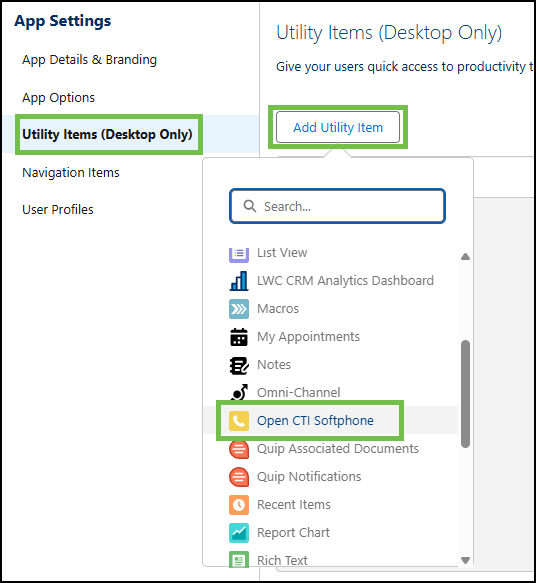The image size is (536, 583).
Task: Click the List View icon
Action: click(239, 254)
